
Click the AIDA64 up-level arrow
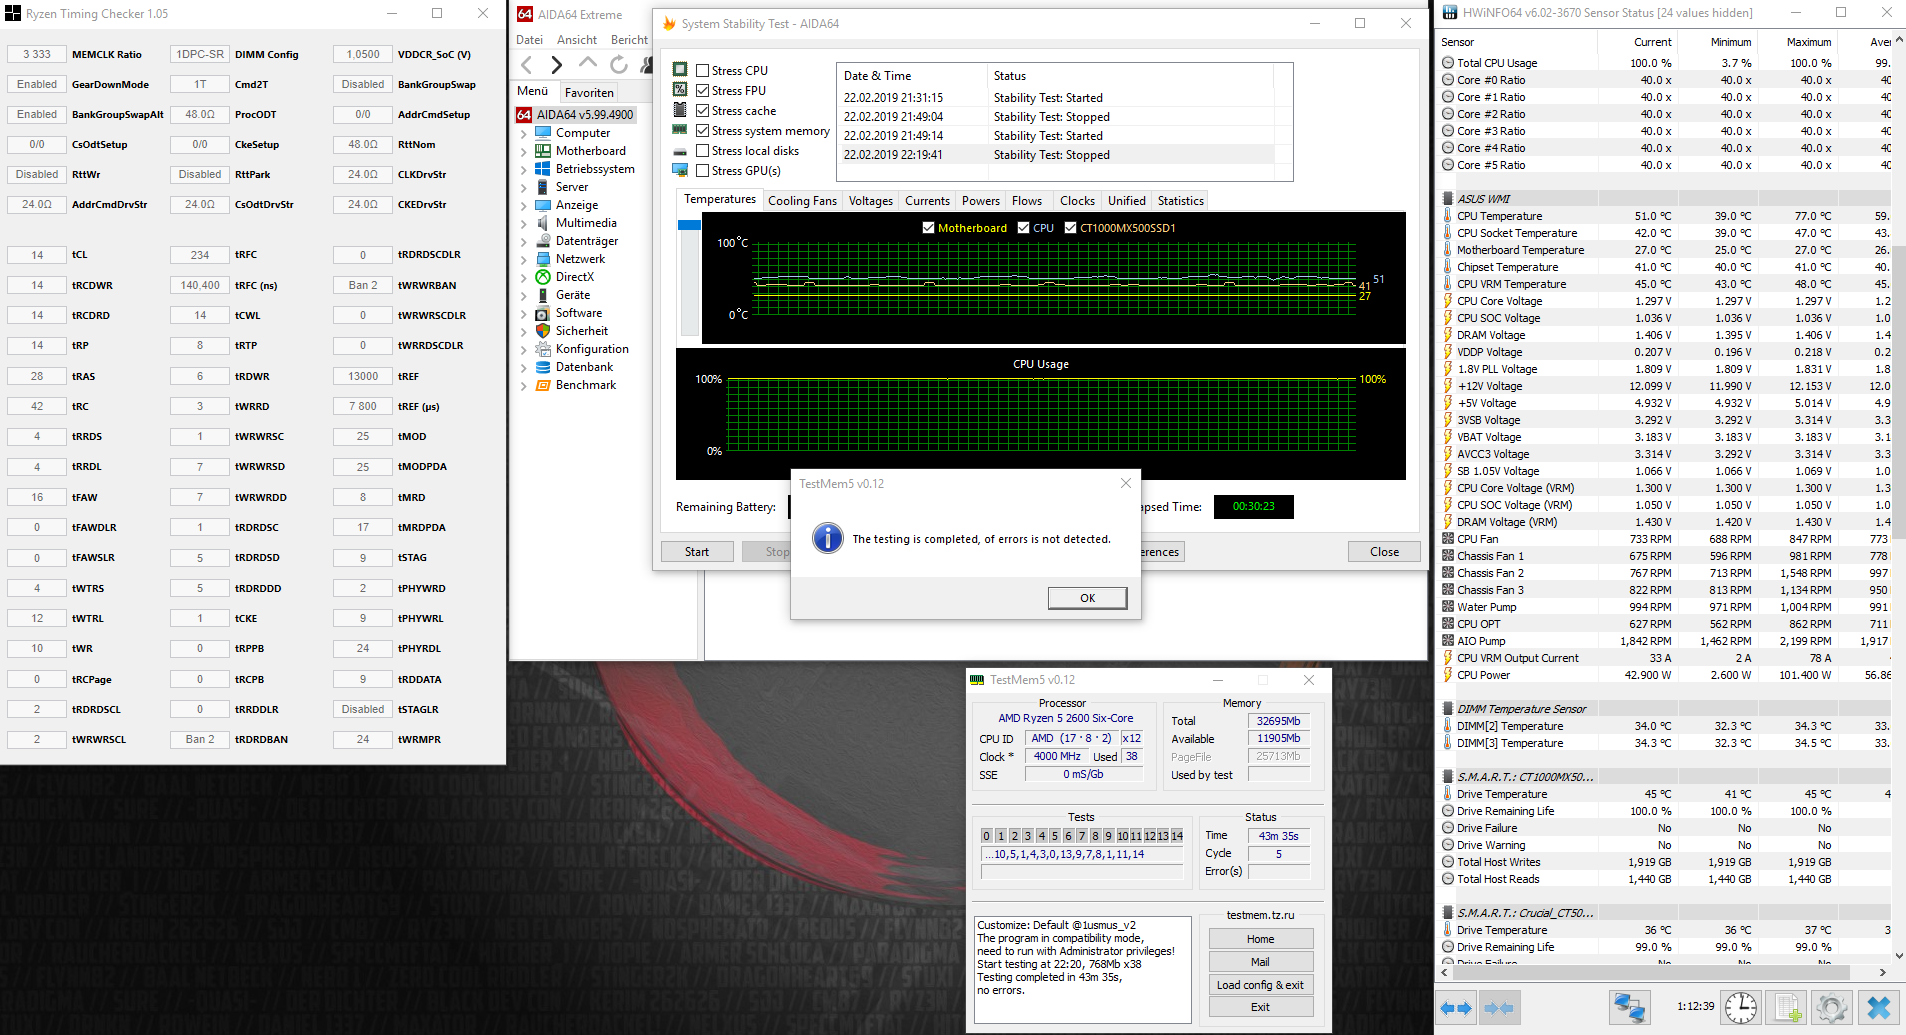point(588,63)
